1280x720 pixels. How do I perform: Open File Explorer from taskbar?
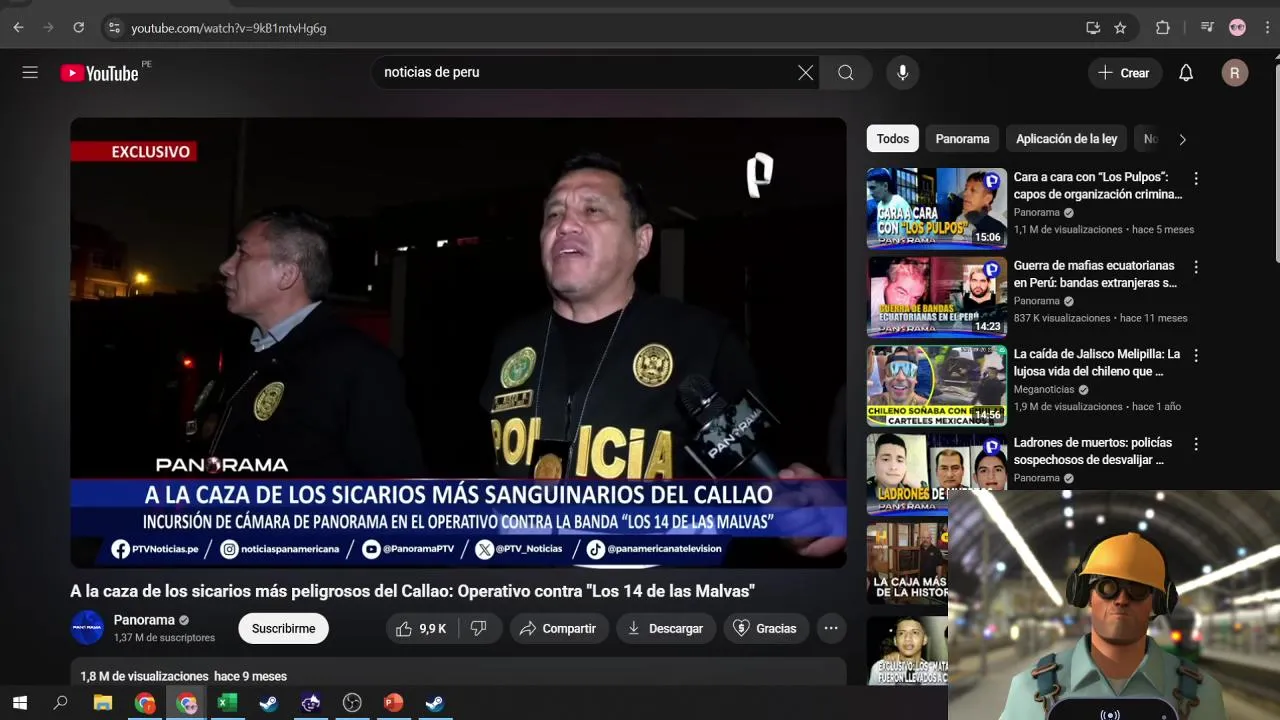pyautogui.click(x=102, y=703)
